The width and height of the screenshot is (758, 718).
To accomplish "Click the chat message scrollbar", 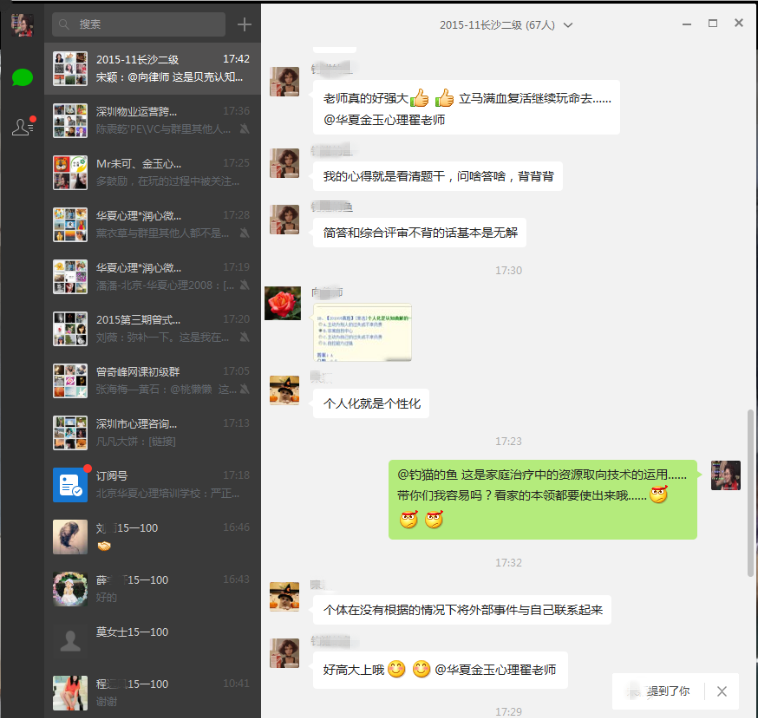I will 751,490.
